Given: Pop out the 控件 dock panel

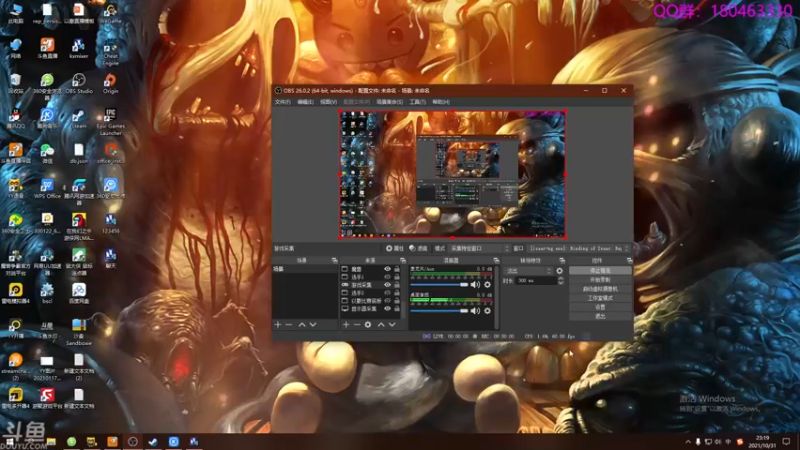Looking at the screenshot, I should point(629,261).
